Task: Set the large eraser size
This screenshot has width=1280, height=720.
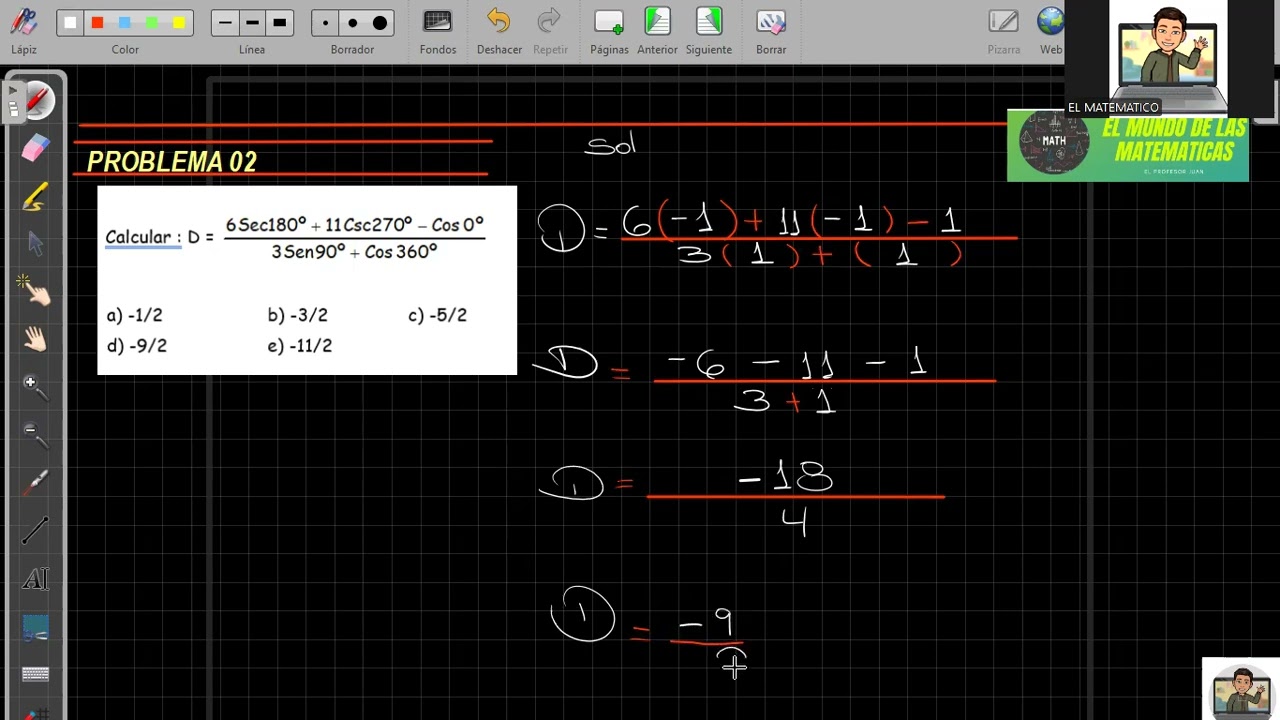Action: coord(380,23)
